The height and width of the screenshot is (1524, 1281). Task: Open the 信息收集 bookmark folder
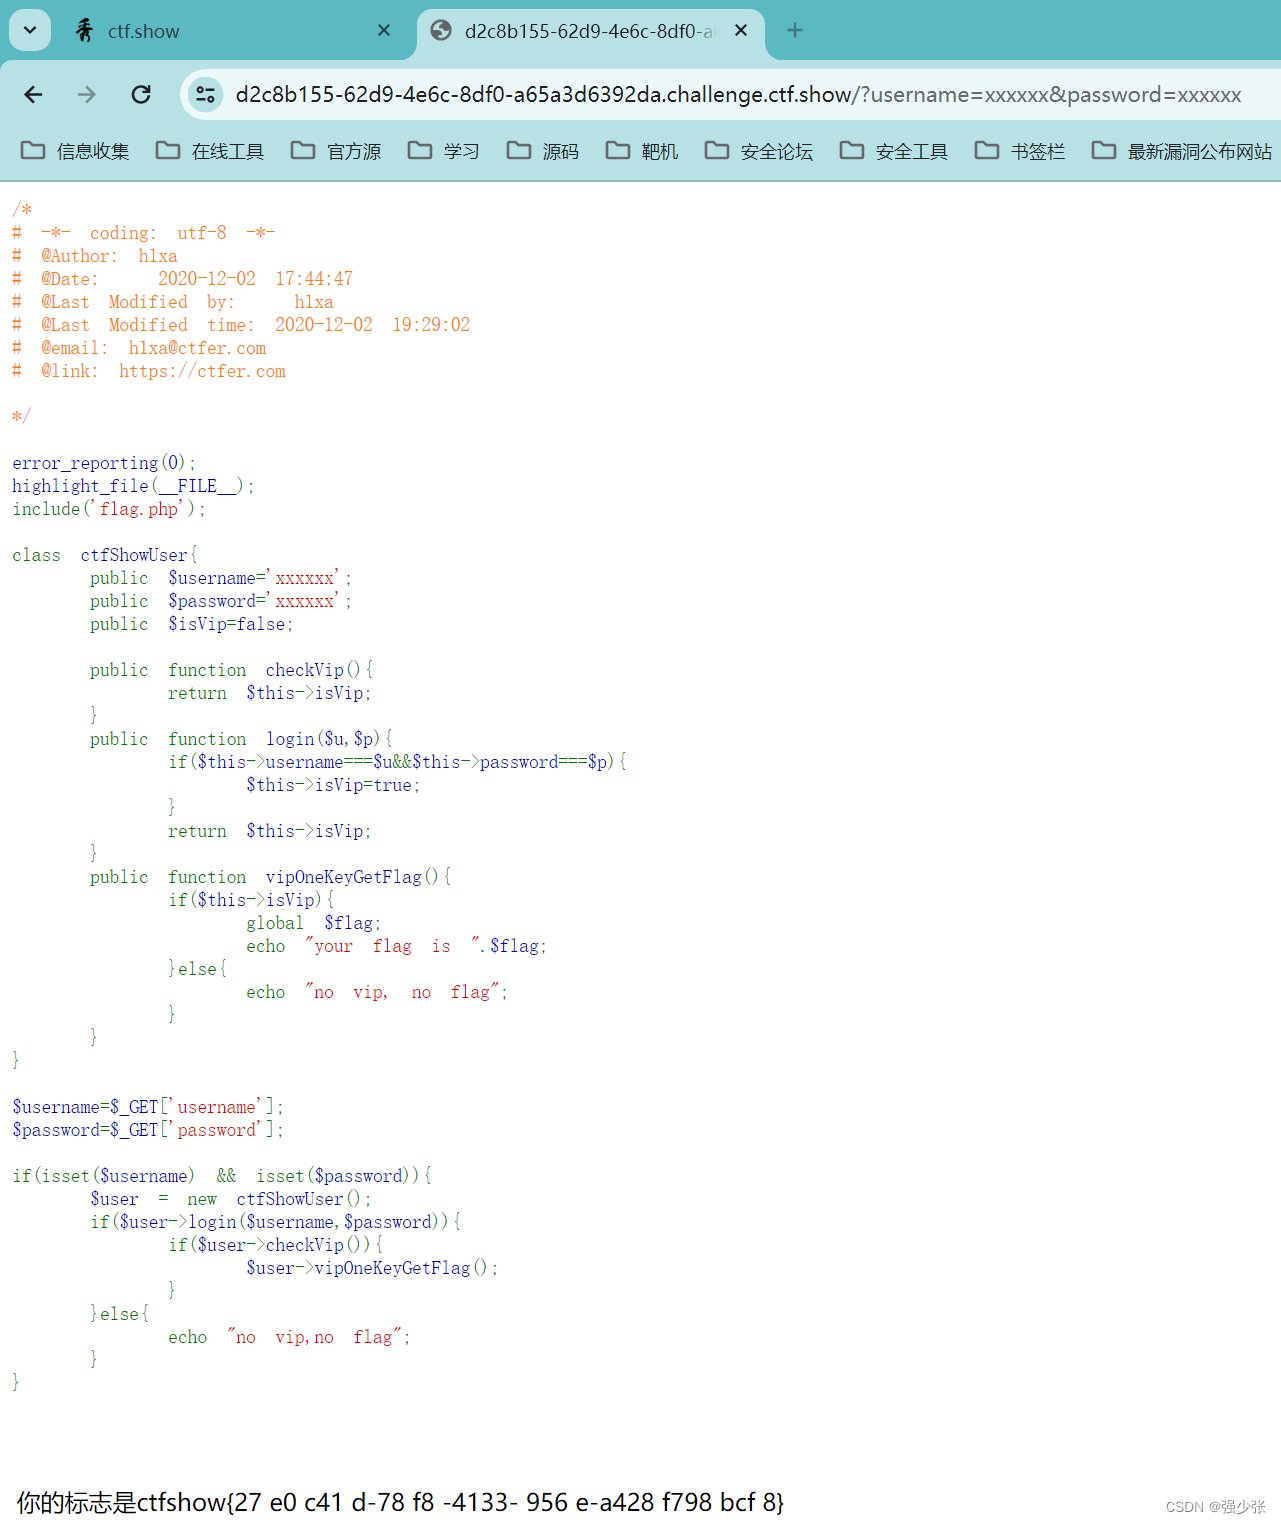pyautogui.click(x=75, y=151)
